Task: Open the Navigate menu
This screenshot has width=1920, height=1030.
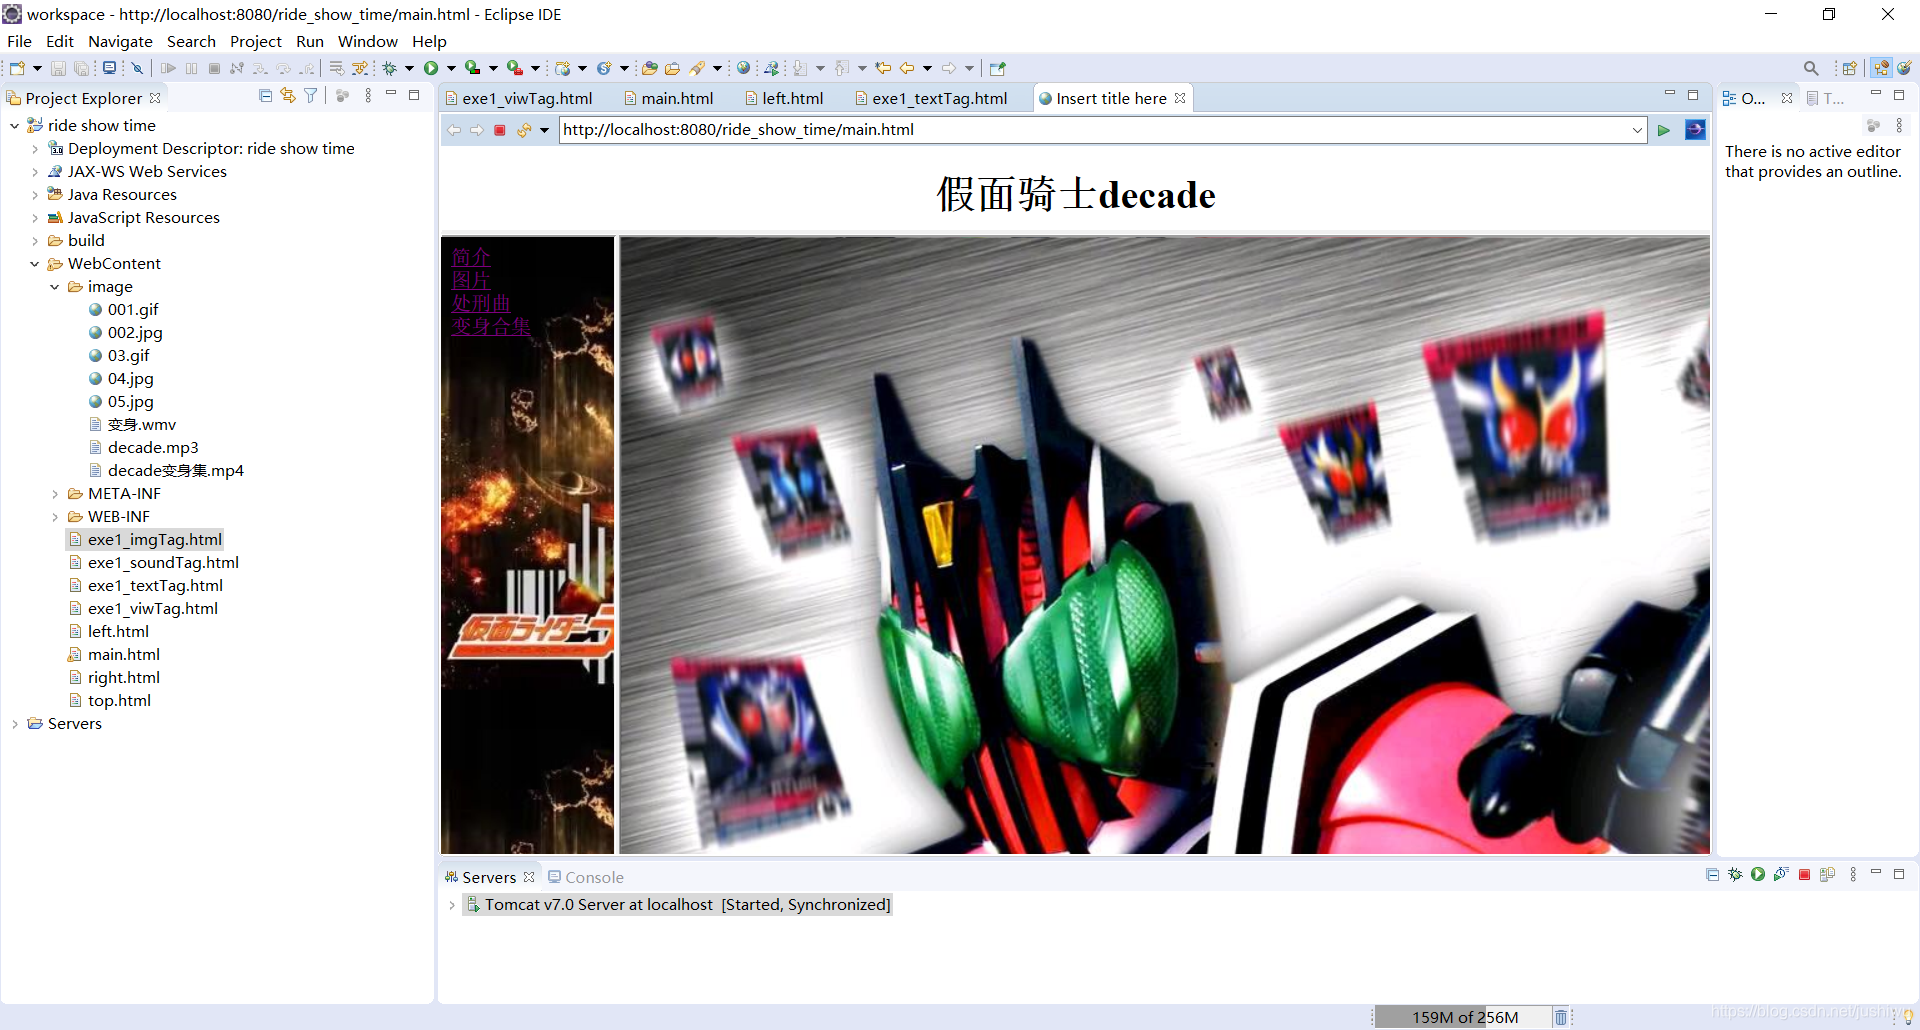Action: point(120,41)
